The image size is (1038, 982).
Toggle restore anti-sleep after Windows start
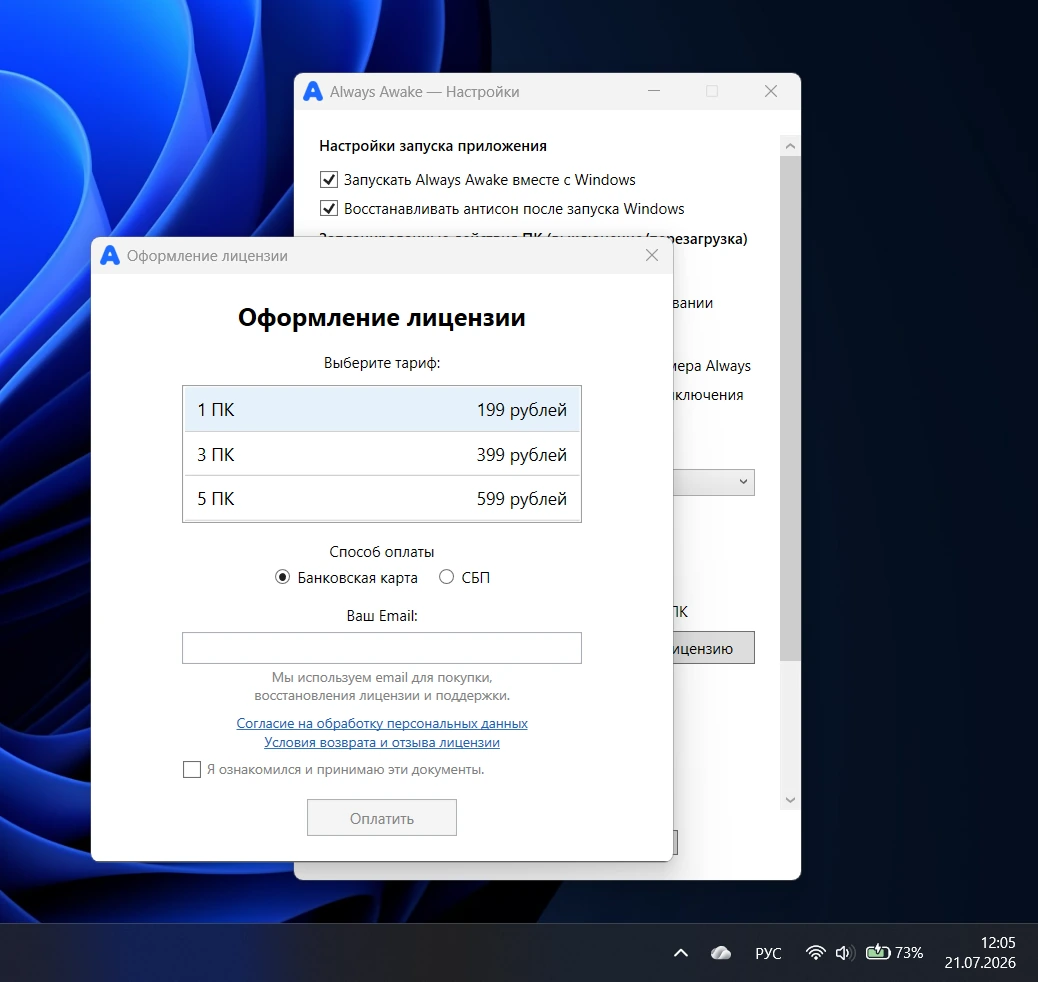pos(329,209)
